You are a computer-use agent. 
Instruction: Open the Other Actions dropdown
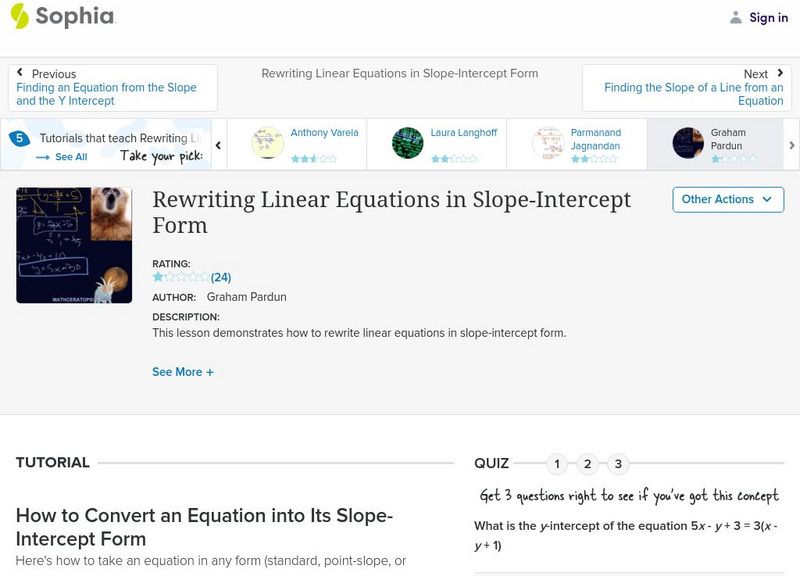coord(727,199)
